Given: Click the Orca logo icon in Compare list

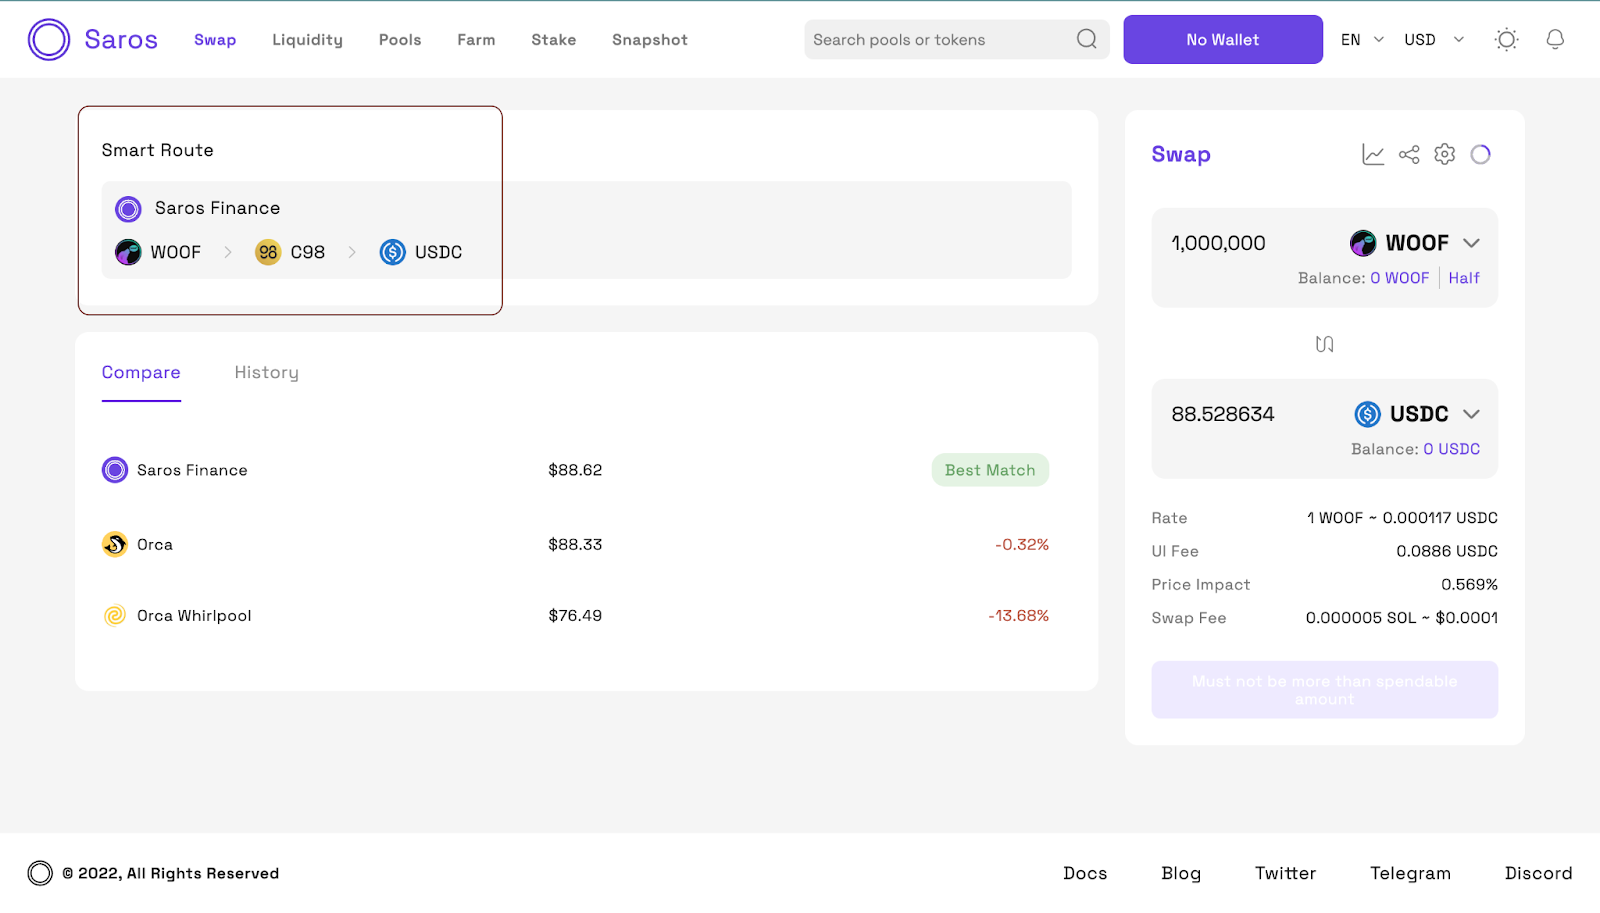Looking at the screenshot, I should click(115, 544).
